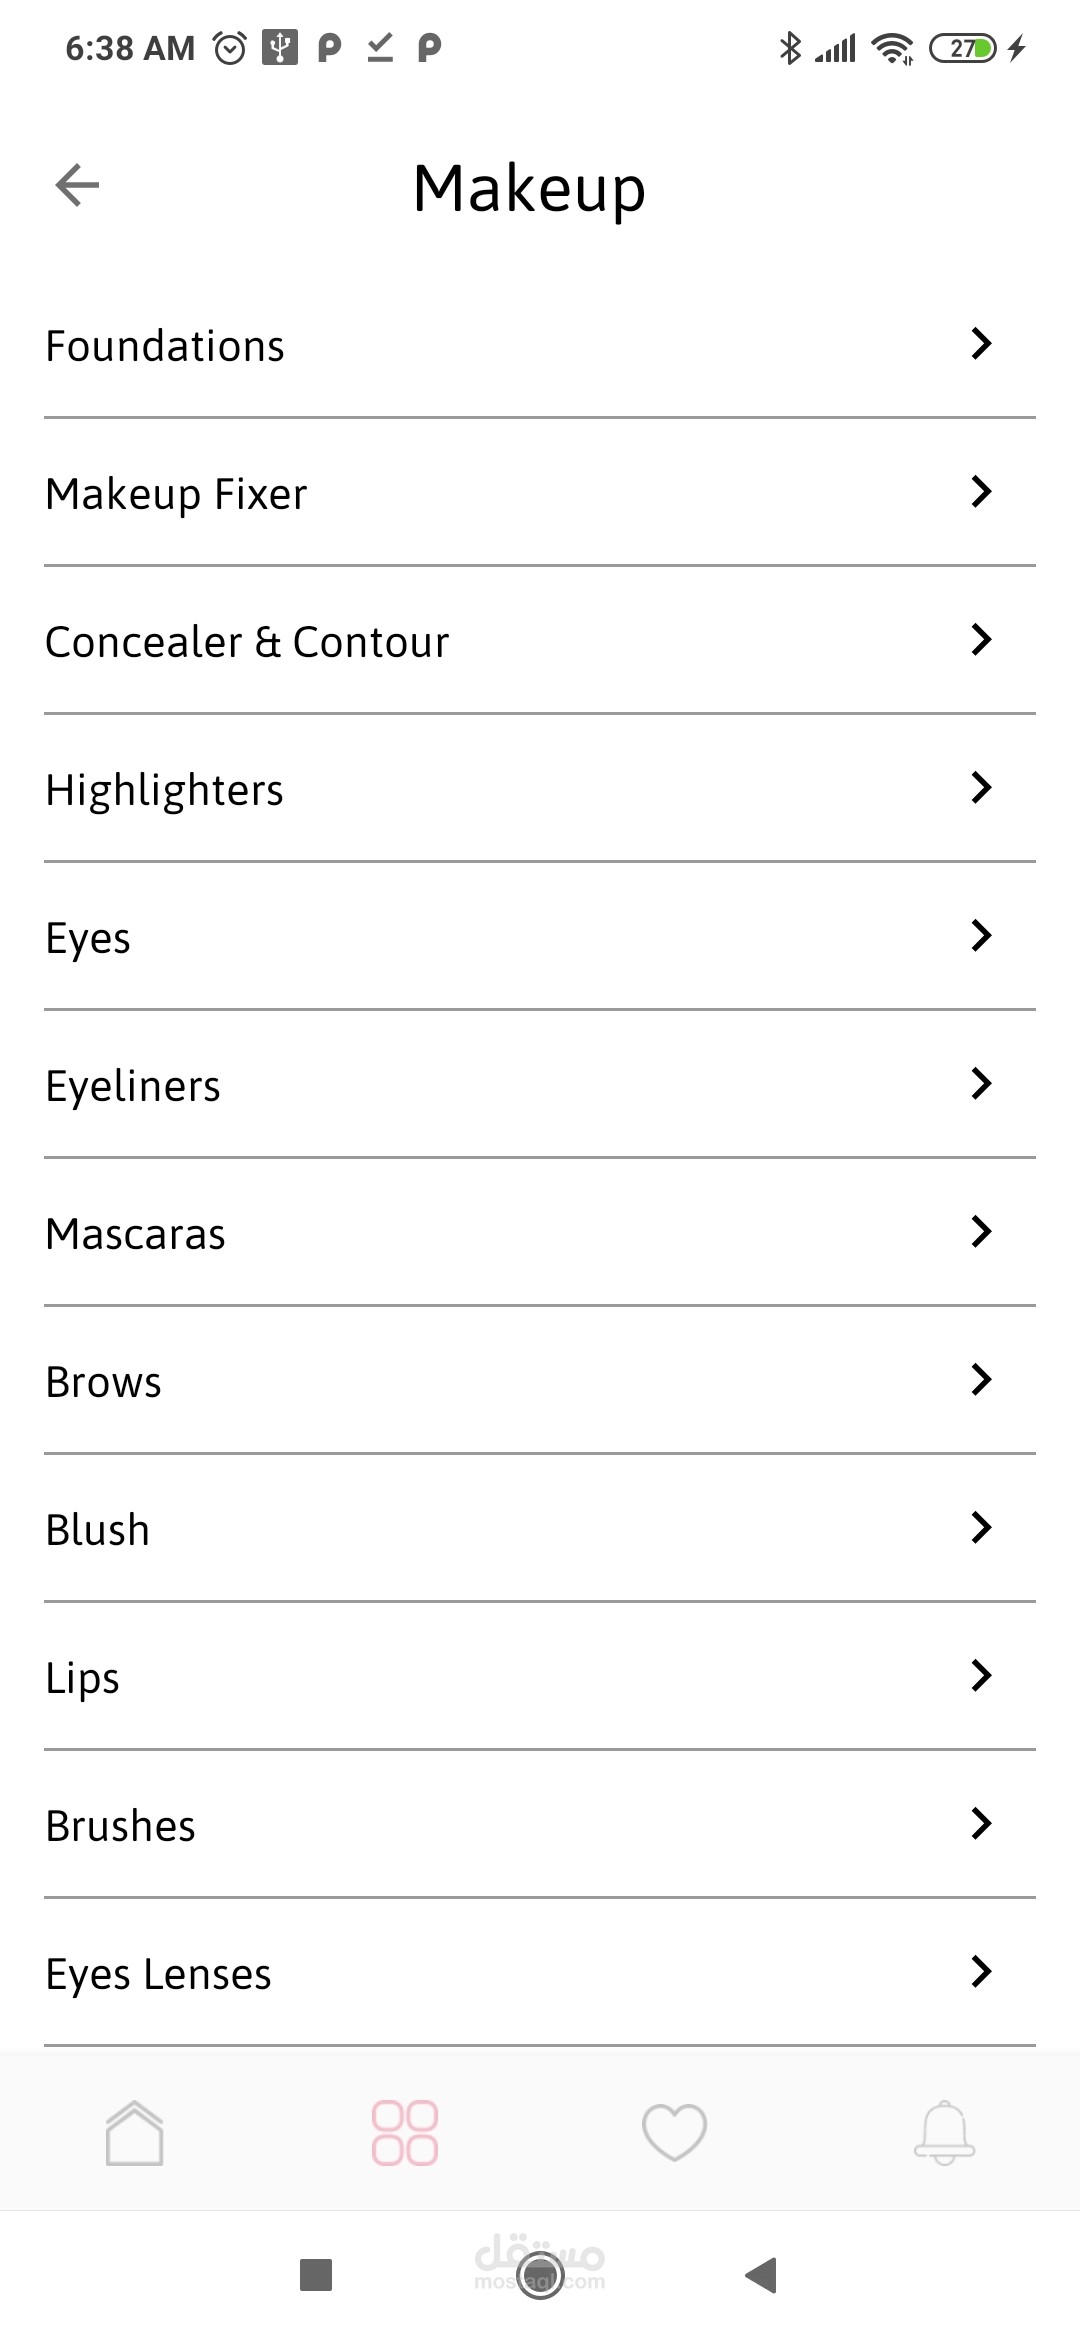Open the notifications bell tab

click(944, 2132)
